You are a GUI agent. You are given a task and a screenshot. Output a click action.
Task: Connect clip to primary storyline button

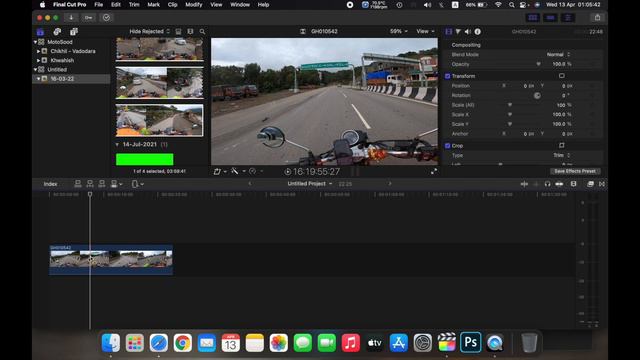pos(78,184)
